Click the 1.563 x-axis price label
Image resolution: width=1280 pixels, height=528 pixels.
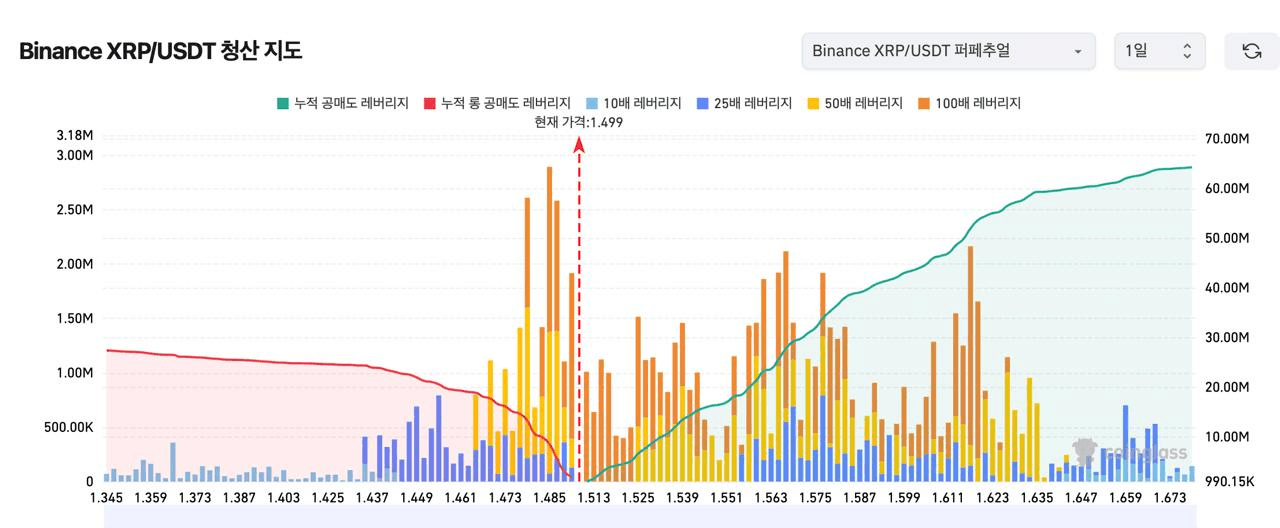pos(770,497)
